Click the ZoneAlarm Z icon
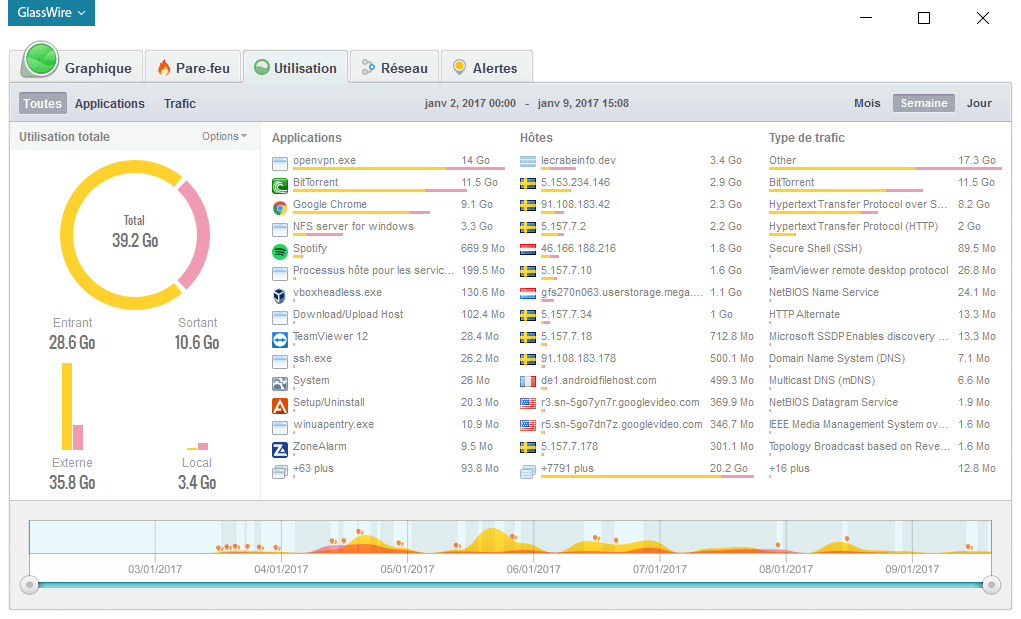The height and width of the screenshot is (619, 1021). (280, 450)
